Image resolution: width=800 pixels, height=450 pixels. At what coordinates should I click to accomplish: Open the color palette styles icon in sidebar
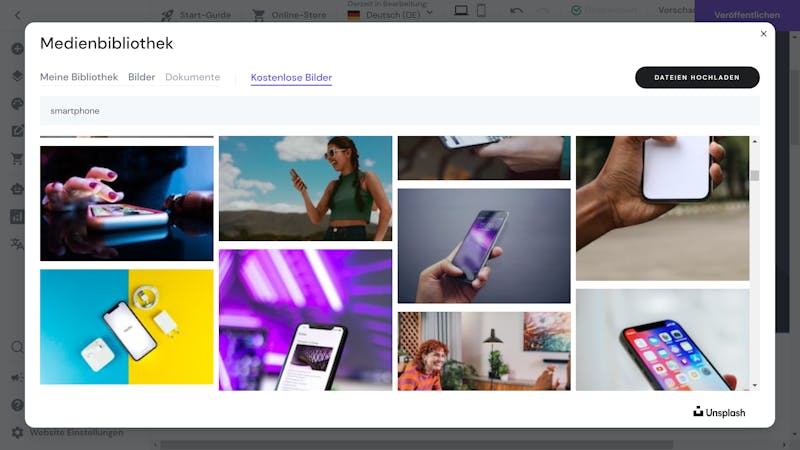point(17,104)
